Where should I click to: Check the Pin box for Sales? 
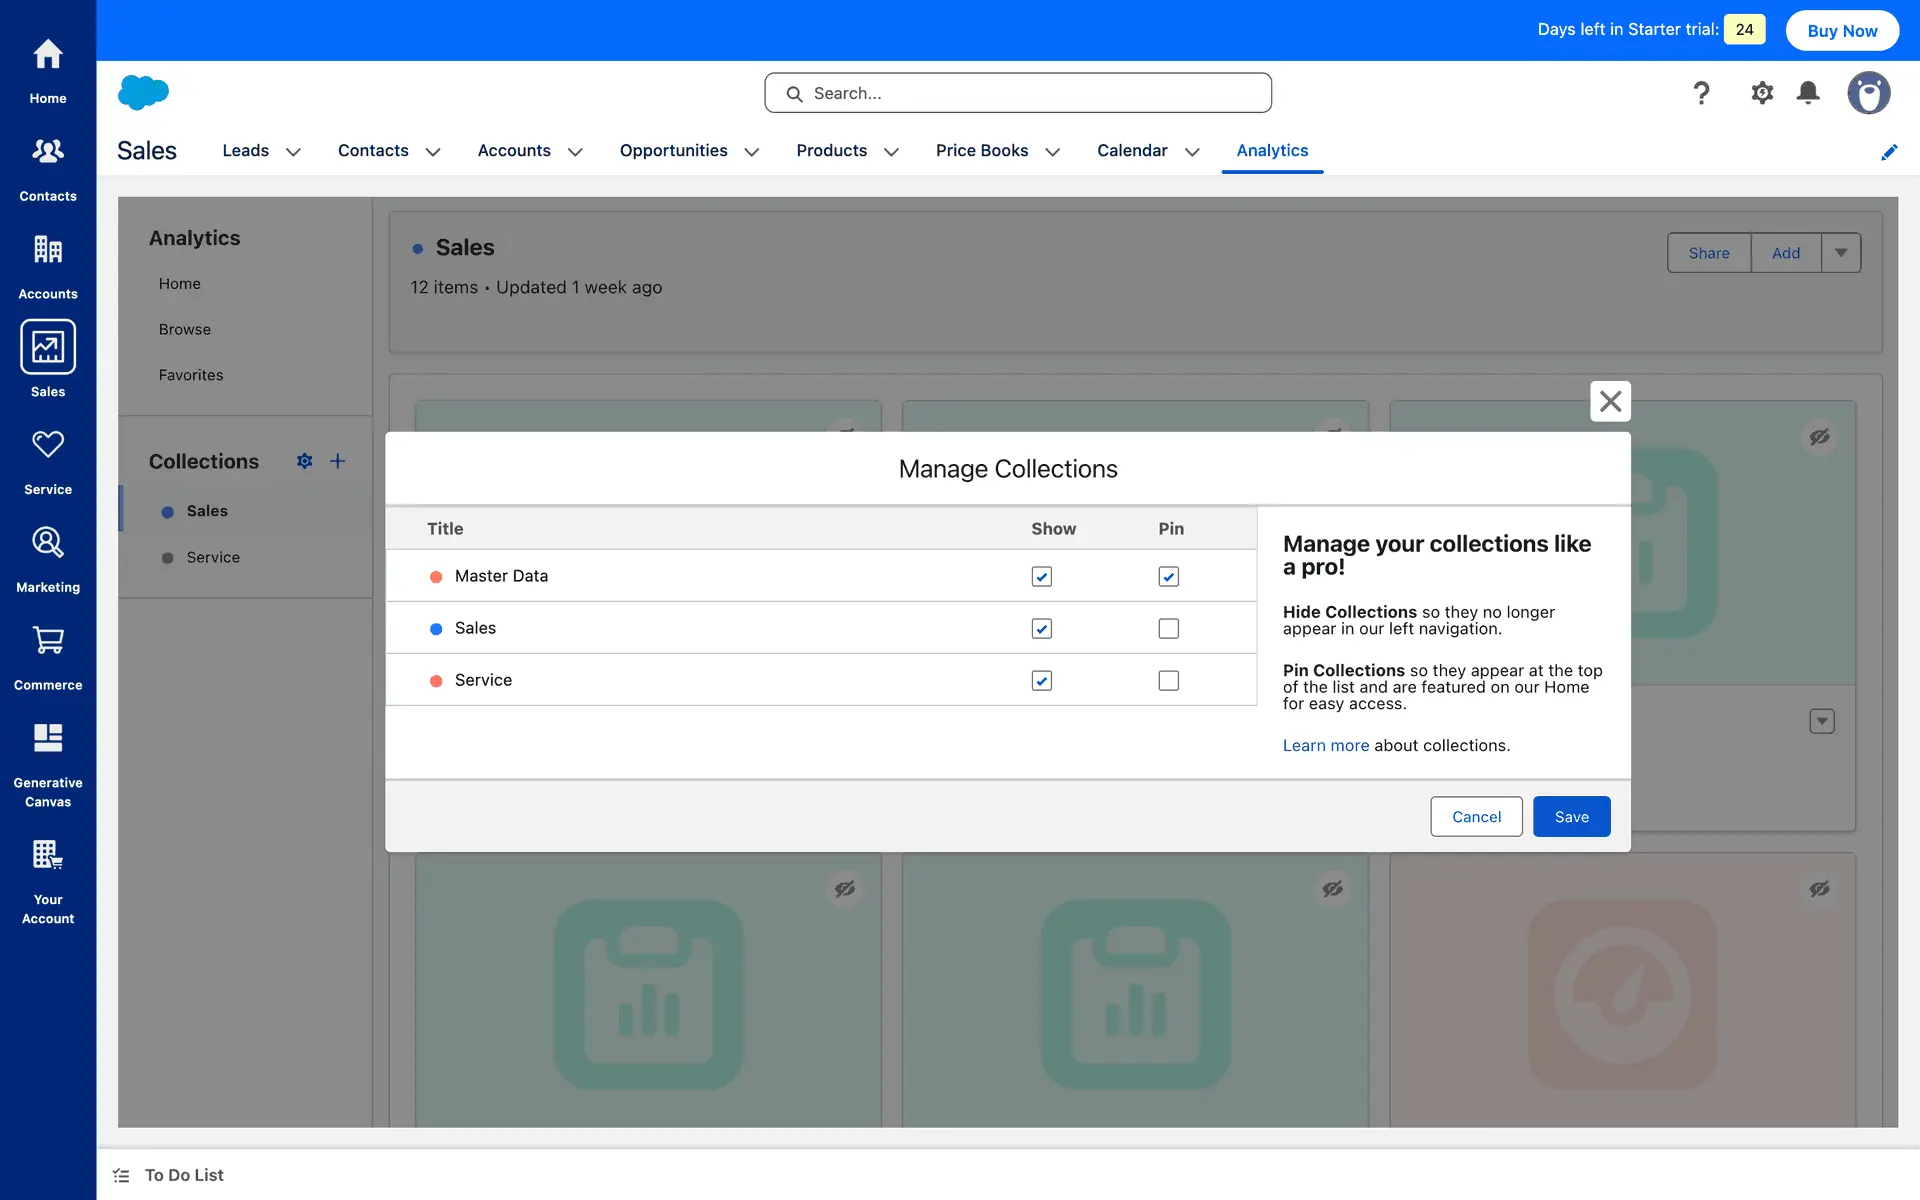(x=1168, y=629)
